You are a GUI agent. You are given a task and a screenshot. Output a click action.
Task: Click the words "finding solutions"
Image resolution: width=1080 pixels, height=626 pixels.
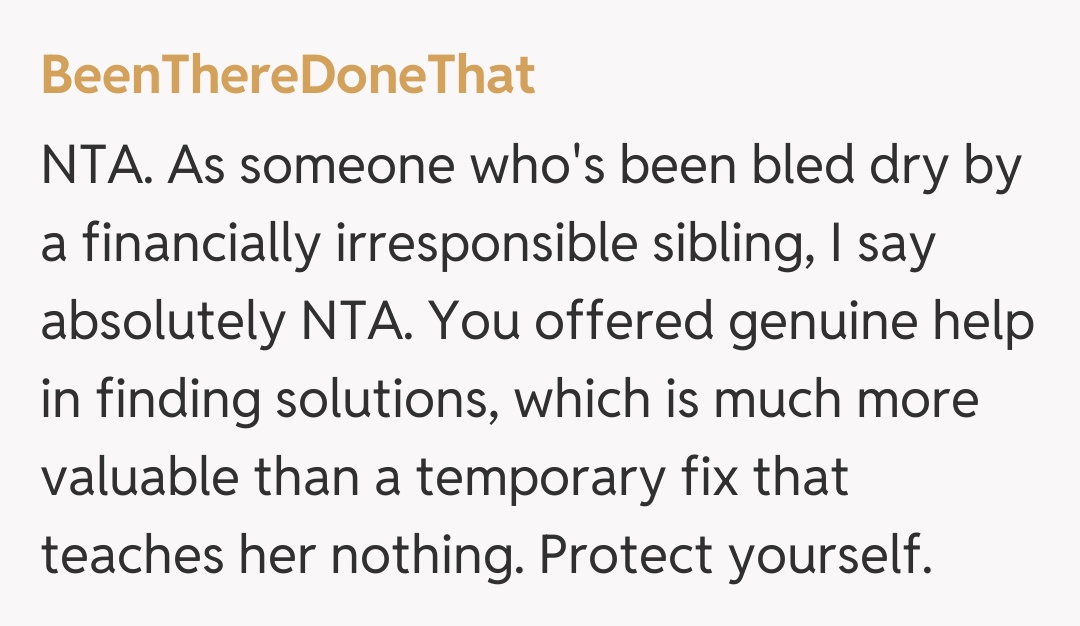(285, 400)
